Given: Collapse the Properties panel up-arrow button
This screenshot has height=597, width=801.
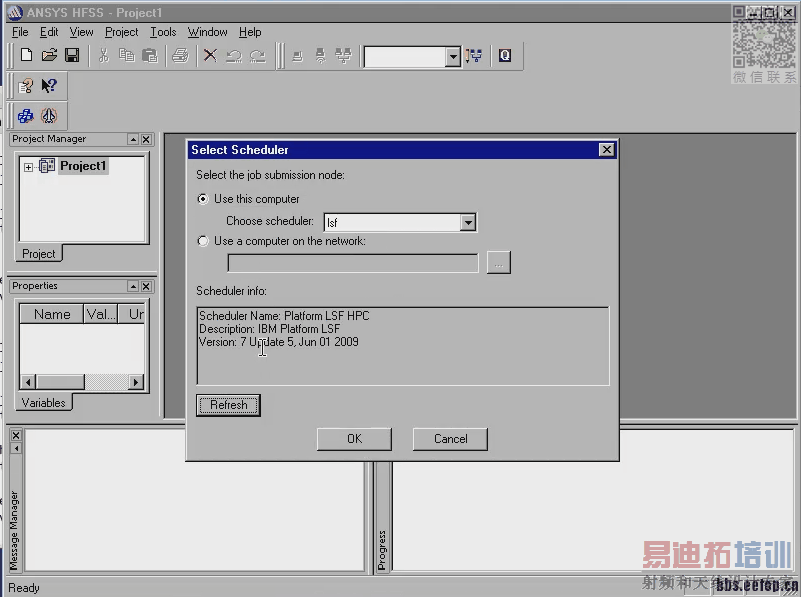Looking at the screenshot, I should pos(133,286).
